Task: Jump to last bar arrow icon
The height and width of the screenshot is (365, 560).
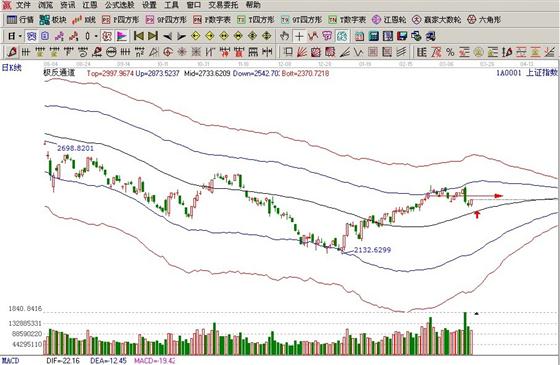Action: 153,36
